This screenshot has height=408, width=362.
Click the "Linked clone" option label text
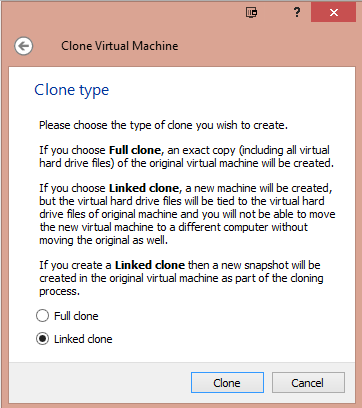point(83,339)
